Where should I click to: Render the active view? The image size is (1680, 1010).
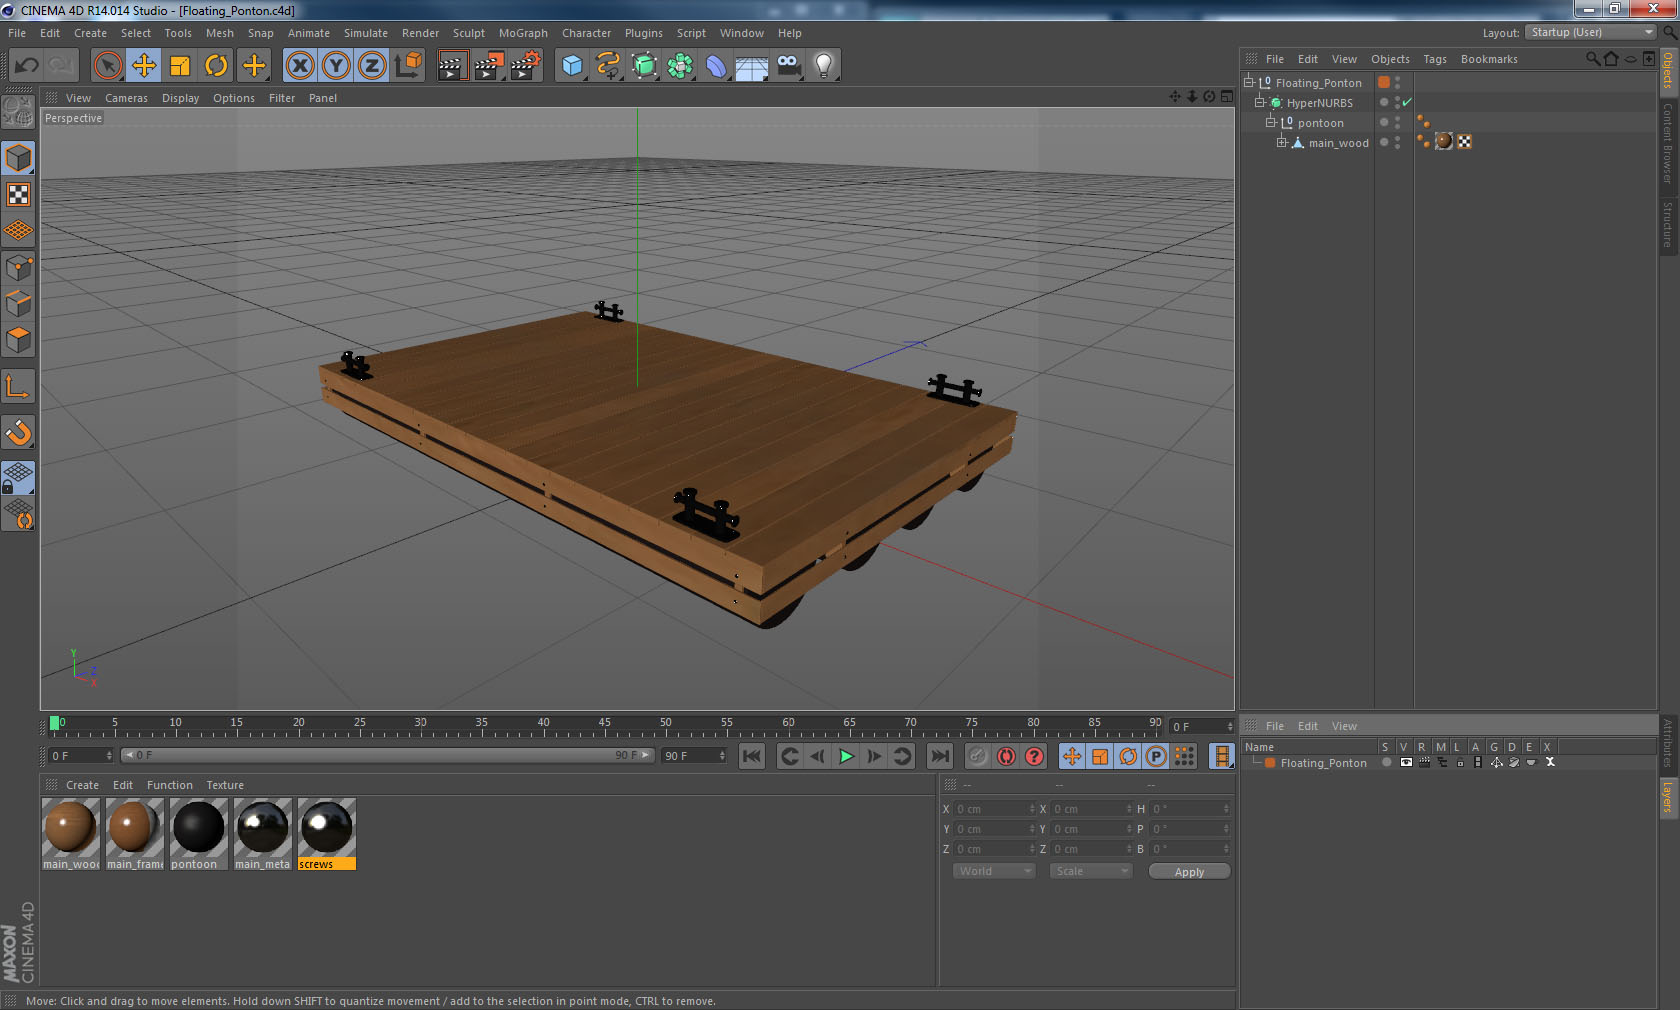(452, 66)
